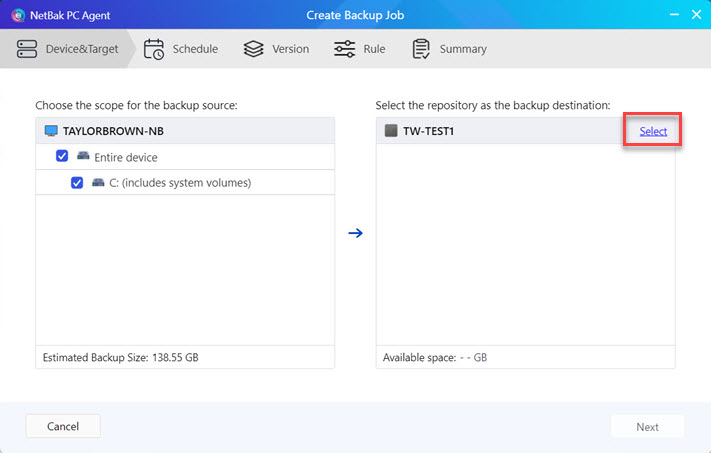Click the C: drive volume icon
The width and height of the screenshot is (711, 453).
point(98,183)
